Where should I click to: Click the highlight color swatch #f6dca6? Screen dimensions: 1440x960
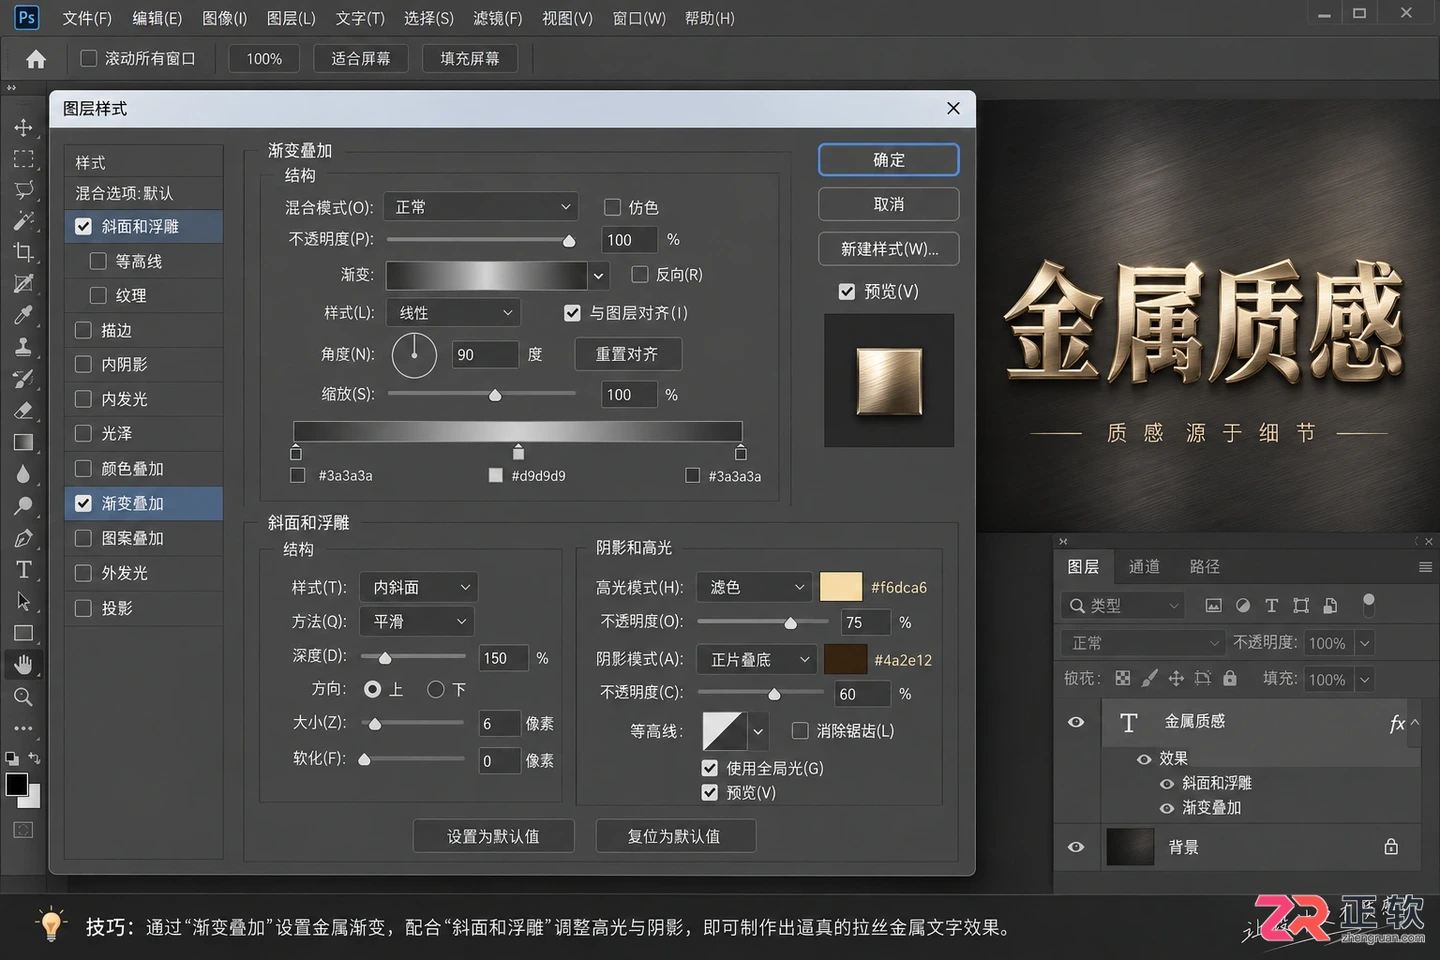(841, 587)
